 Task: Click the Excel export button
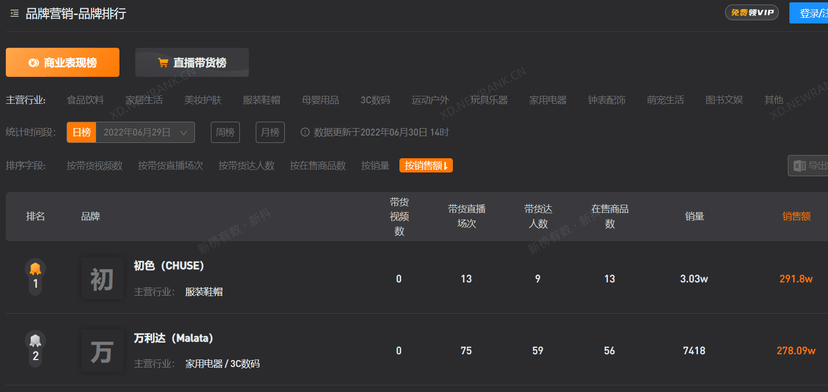(x=808, y=166)
